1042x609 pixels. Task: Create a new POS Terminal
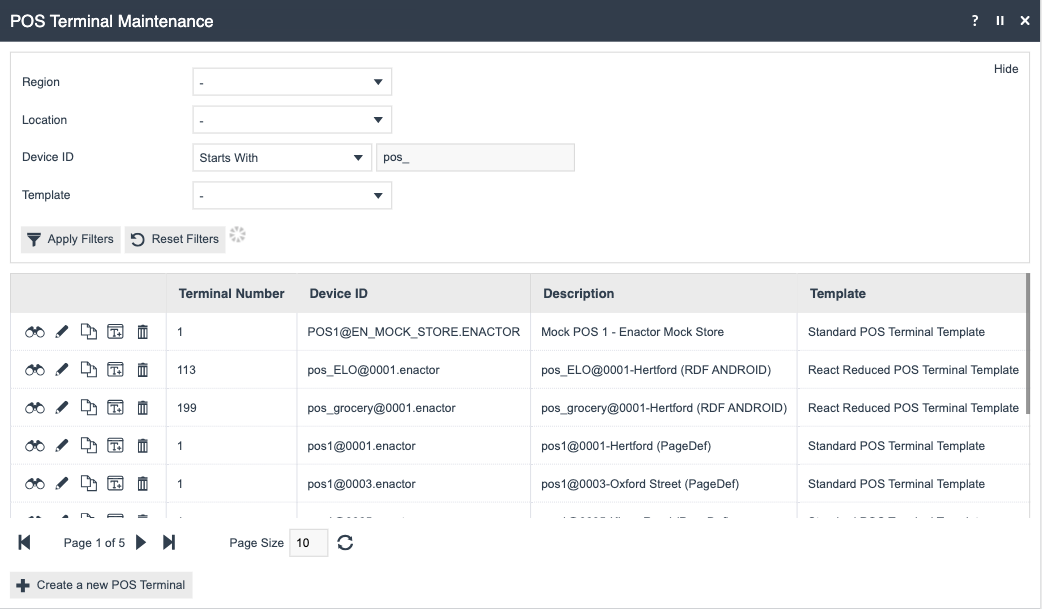(100, 584)
